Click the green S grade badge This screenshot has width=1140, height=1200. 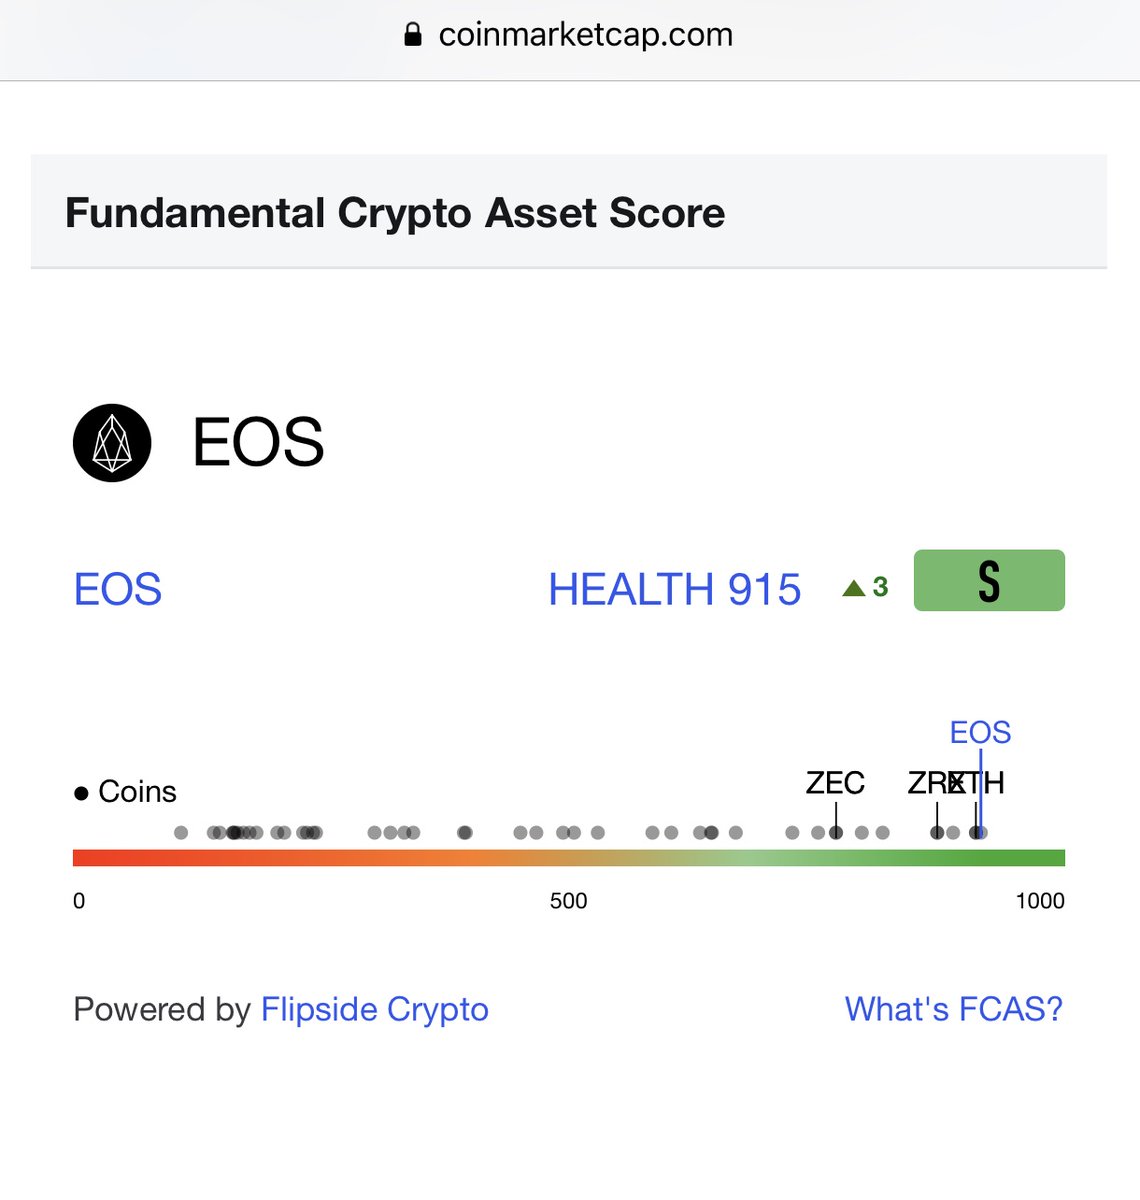pyautogui.click(x=989, y=580)
